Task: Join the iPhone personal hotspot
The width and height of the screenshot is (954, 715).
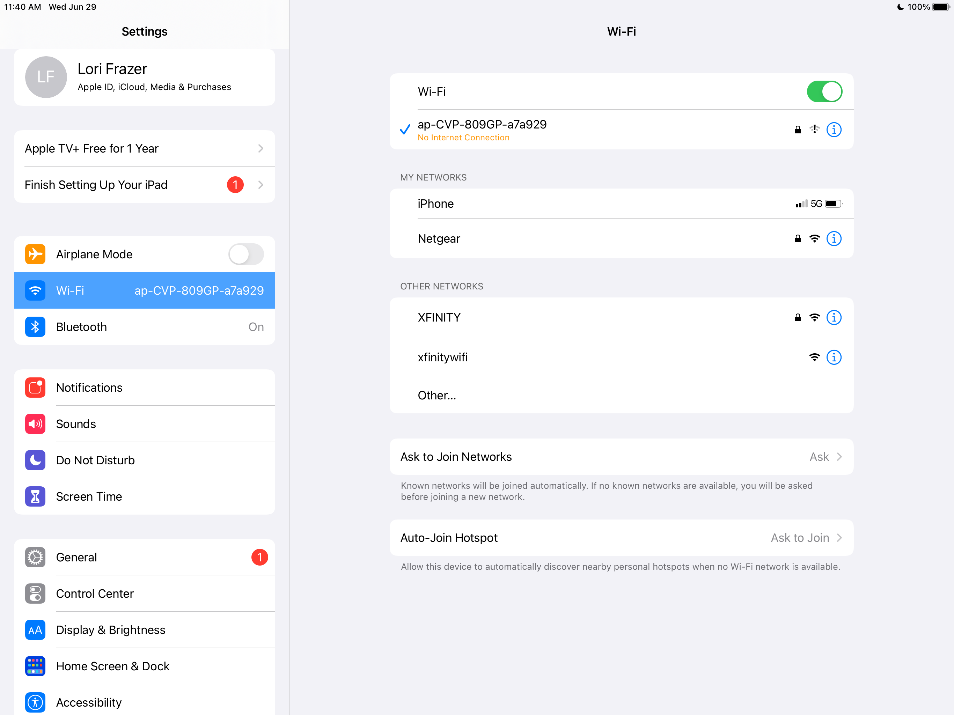Action: click(621, 204)
